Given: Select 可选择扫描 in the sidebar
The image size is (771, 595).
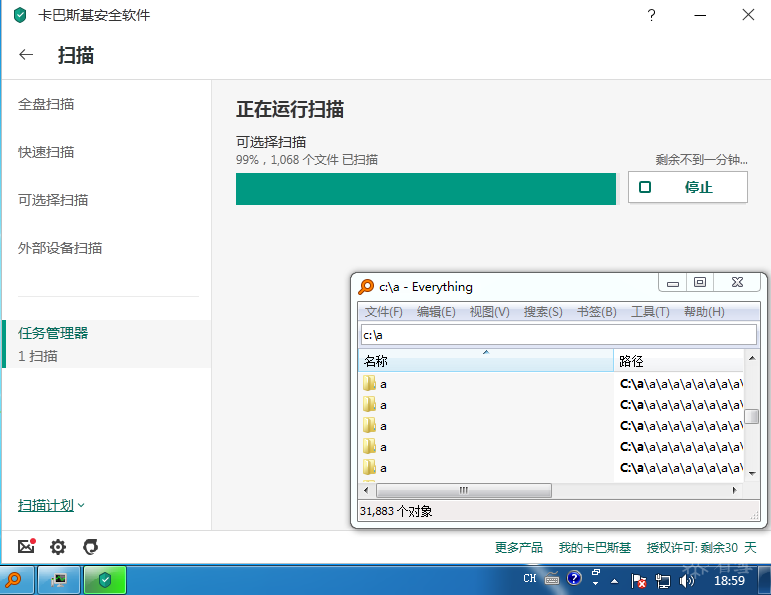Looking at the screenshot, I should click(x=53, y=200).
